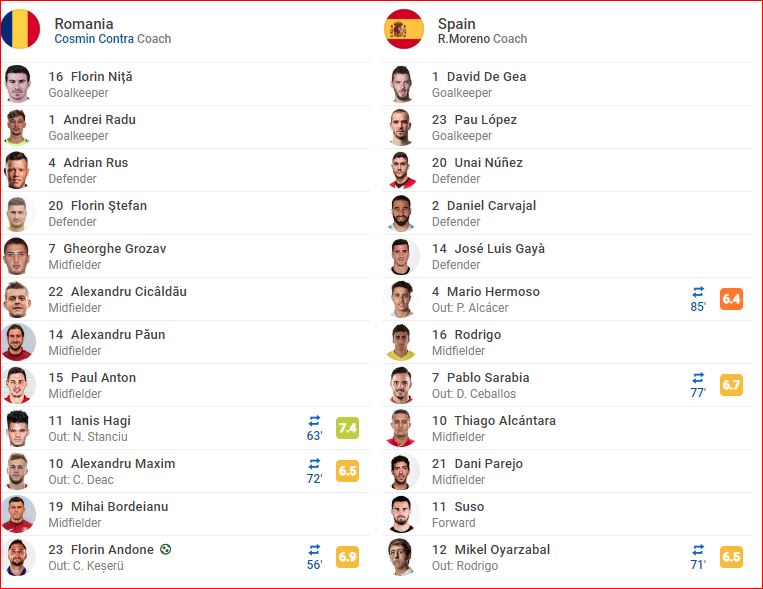The image size is (763, 589).
Task: Click Mario Hermoso's substitution arrows icon
Action: pos(698,292)
